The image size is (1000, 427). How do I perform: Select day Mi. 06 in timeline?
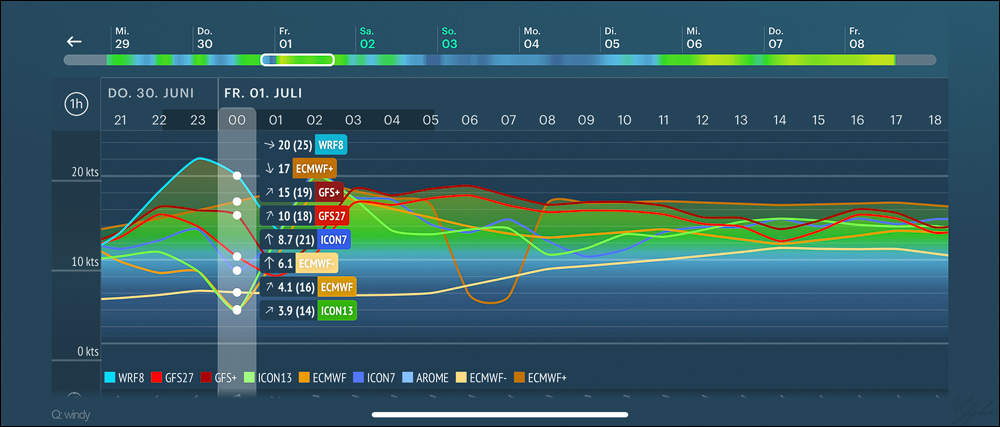tap(694, 38)
